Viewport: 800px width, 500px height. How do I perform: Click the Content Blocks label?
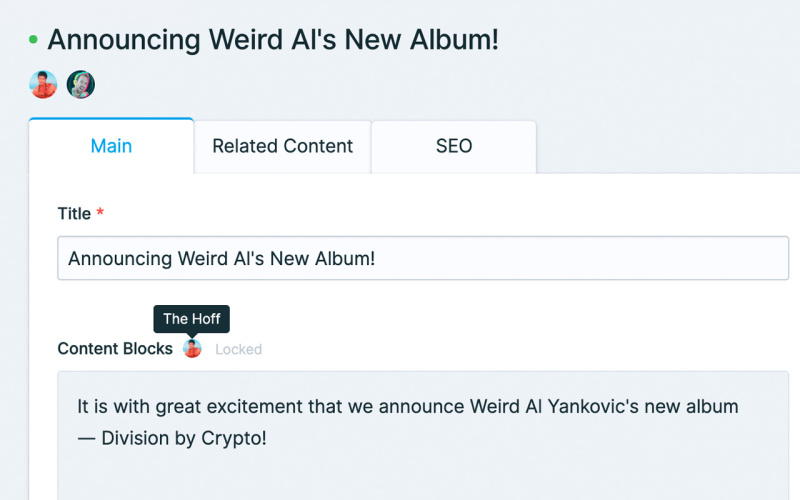click(115, 349)
